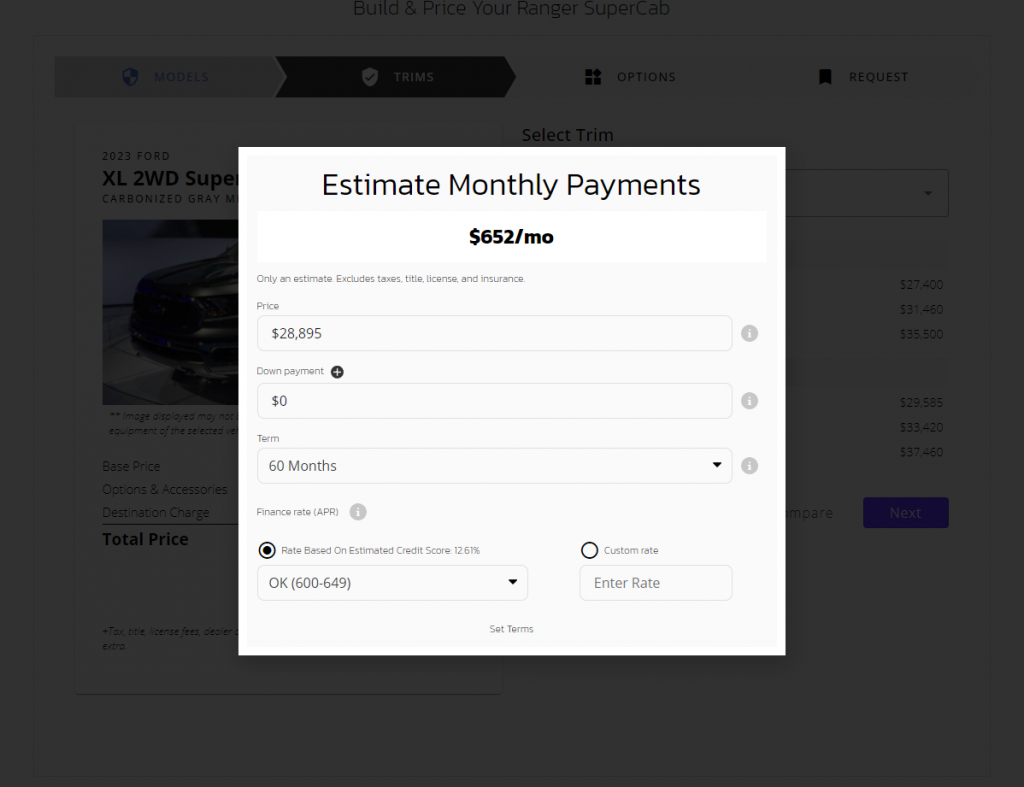
Task: Click the Total Price label
Action: [x=145, y=539]
